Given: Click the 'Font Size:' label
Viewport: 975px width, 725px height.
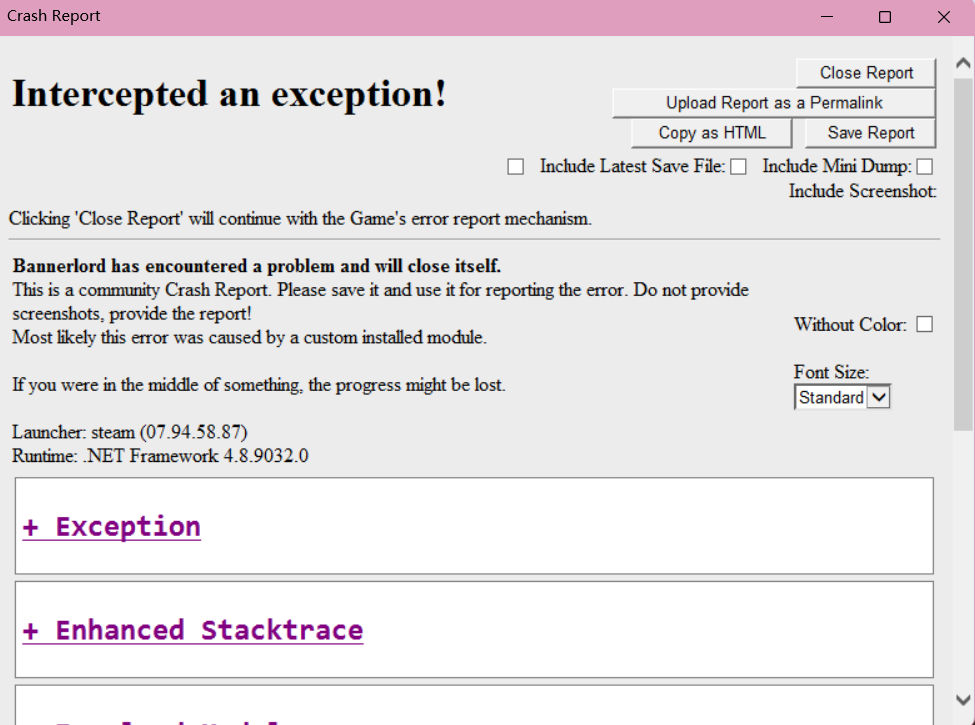Looking at the screenshot, I should tap(831, 372).
